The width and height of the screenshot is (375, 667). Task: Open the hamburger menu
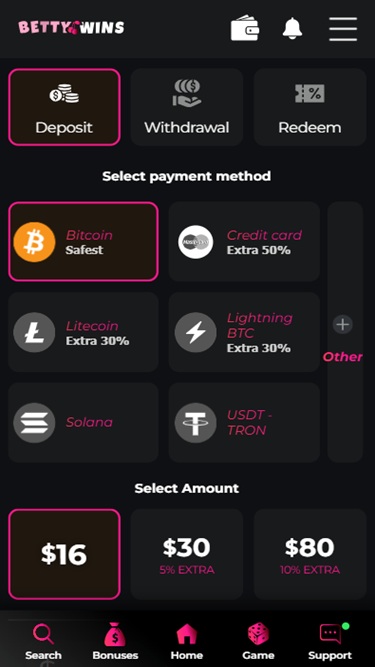[x=343, y=29]
